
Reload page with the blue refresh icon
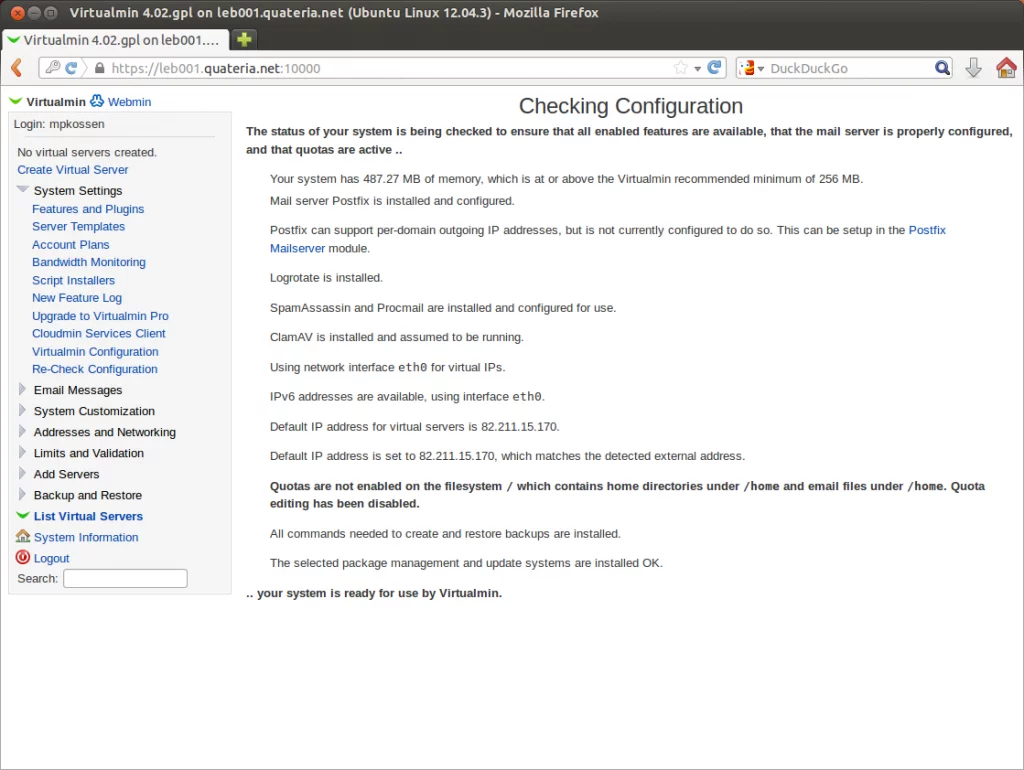click(x=714, y=67)
